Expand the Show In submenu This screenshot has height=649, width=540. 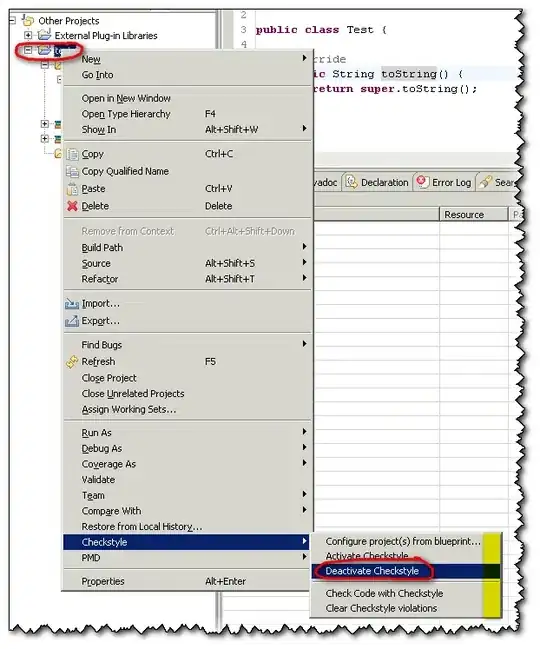pyautogui.click(x=187, y=130)
